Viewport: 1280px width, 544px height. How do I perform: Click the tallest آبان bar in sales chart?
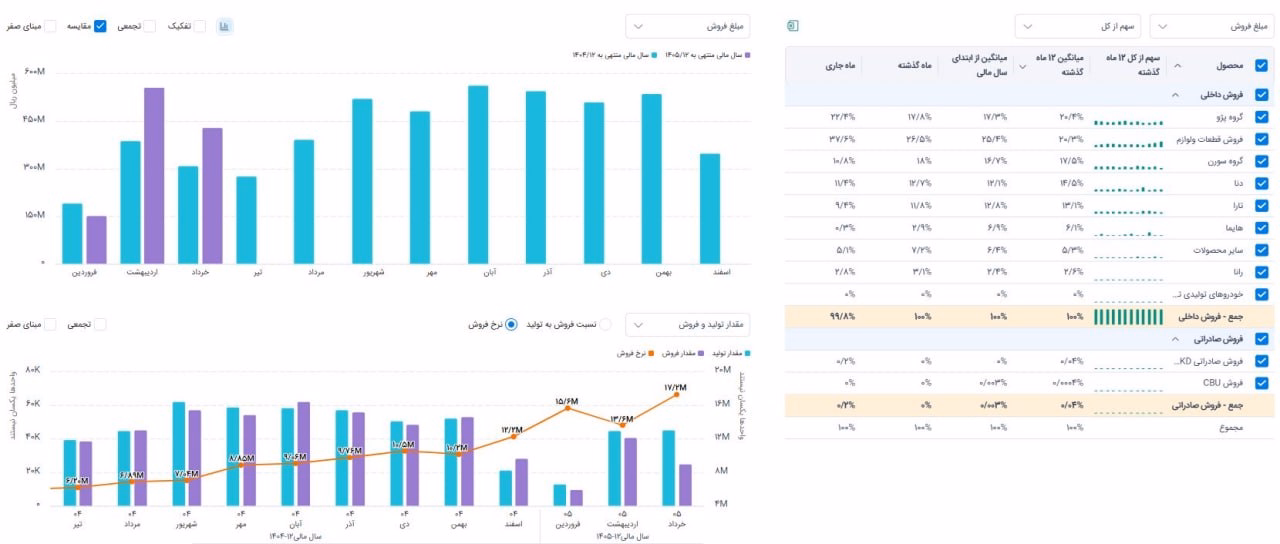tap(478, 174)
